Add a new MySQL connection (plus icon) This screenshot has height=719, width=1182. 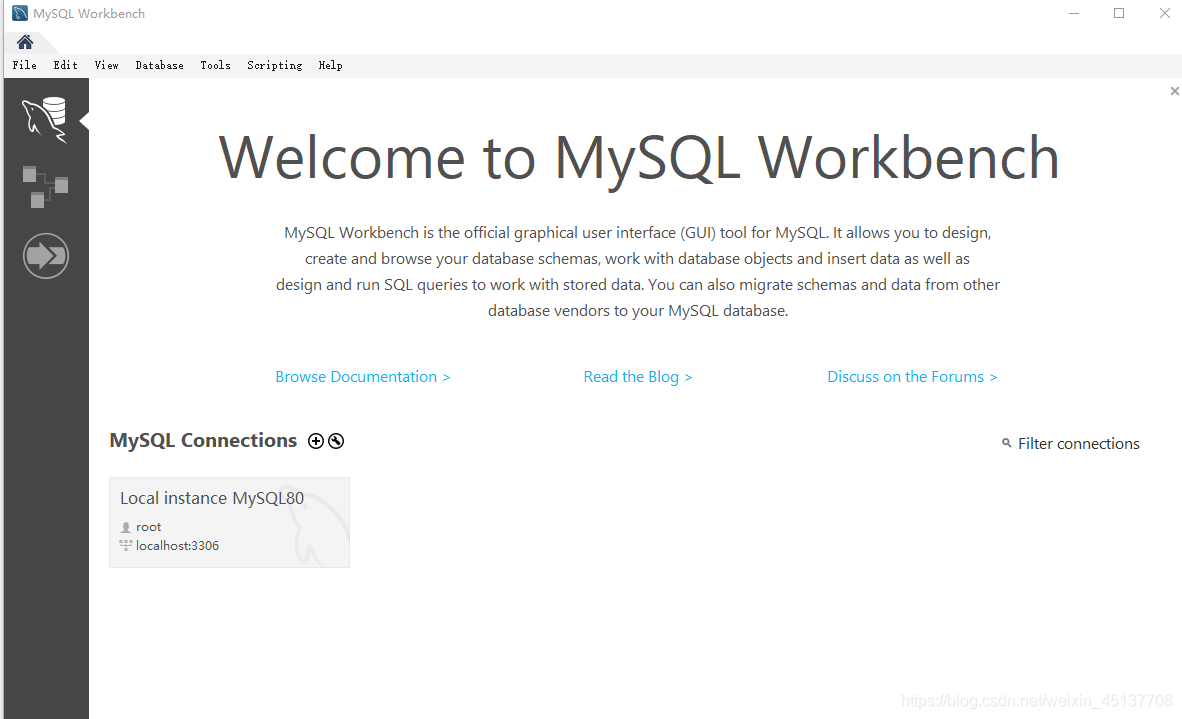316,442
